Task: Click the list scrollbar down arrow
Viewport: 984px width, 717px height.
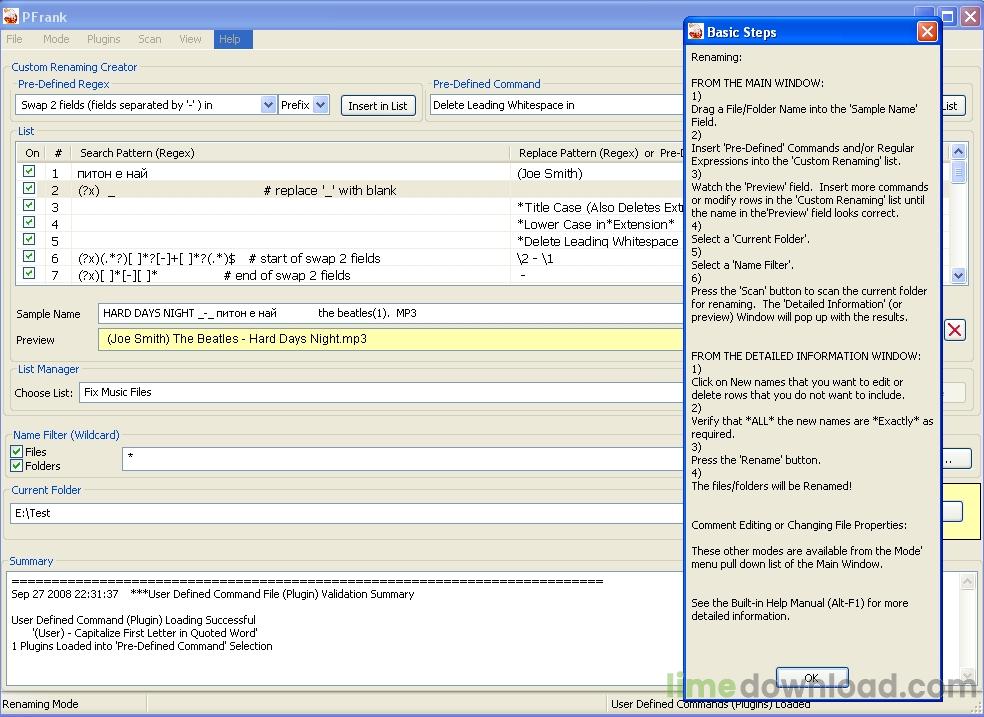Action: coord(959,275)
